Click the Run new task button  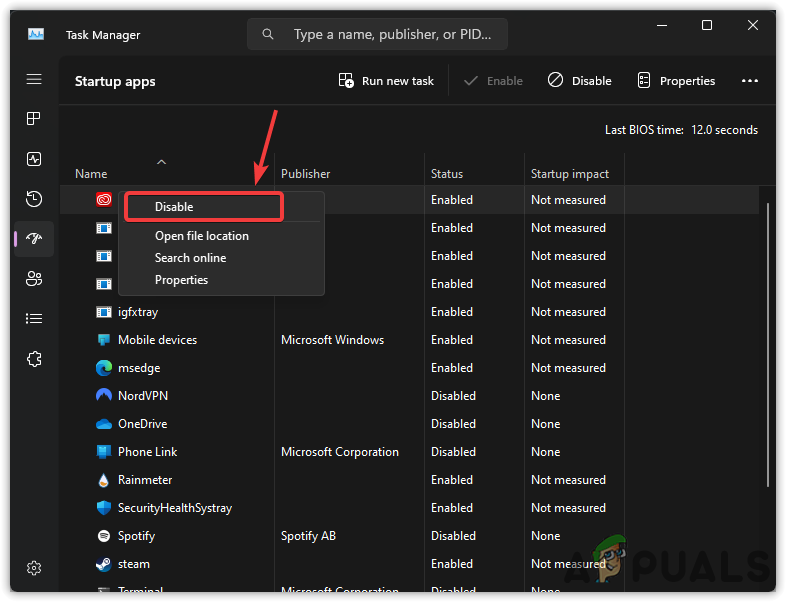pos(386,81)
